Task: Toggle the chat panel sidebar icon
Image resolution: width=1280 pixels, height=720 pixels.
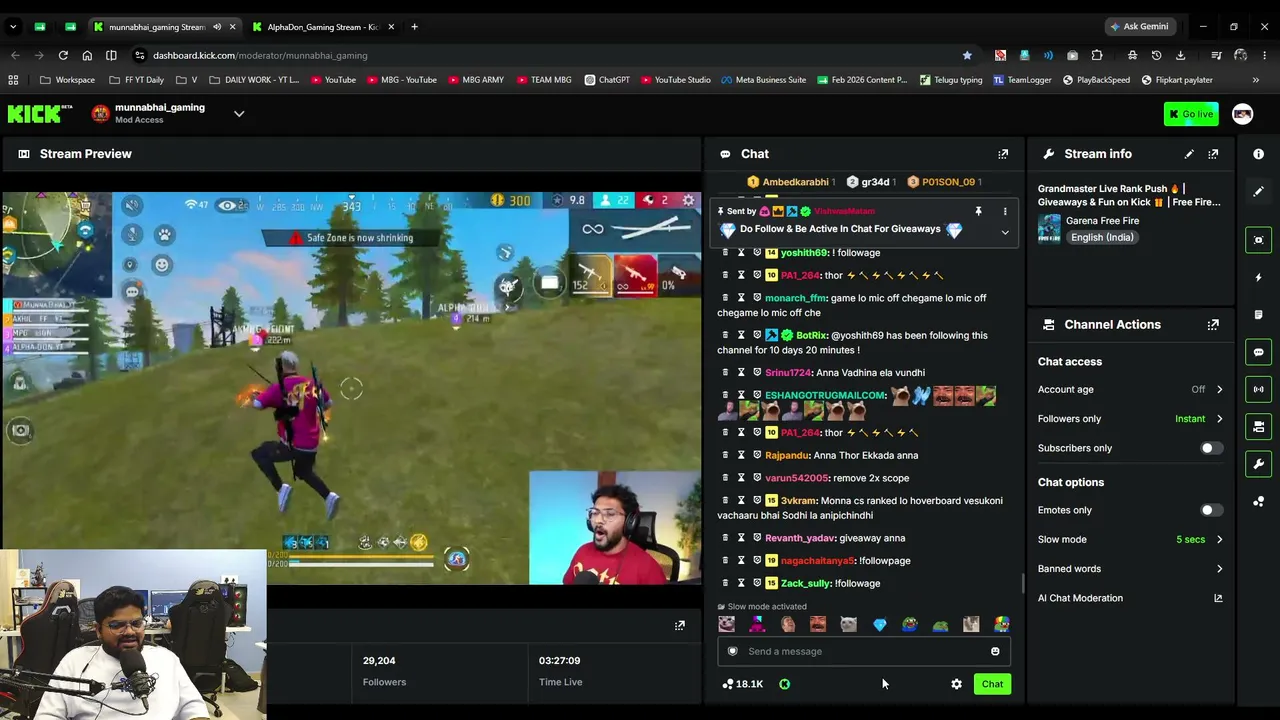Action: click(x=1258, y=352)
